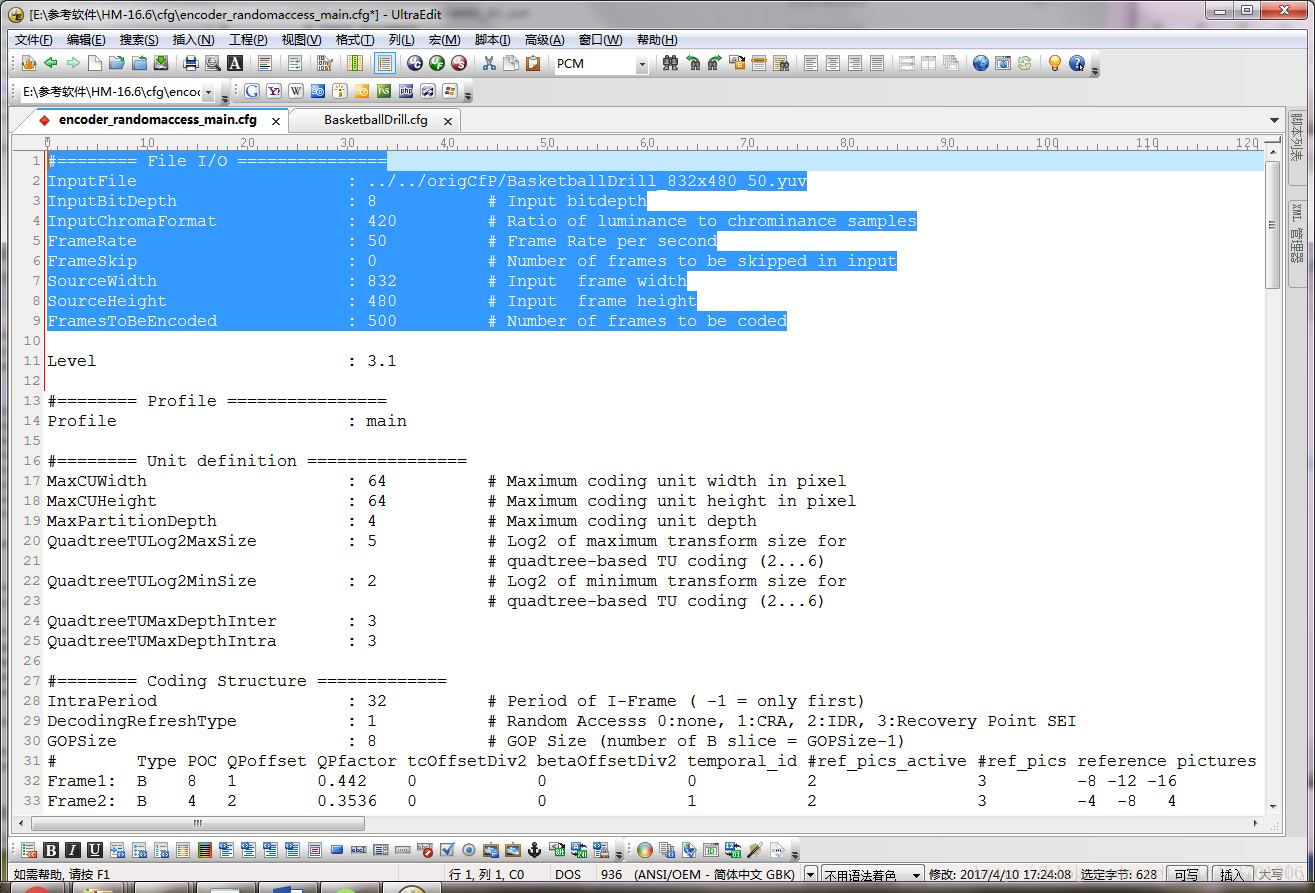Click the HTML checkbox form icon
This screenshot has width=1315, height=893.
447,851
